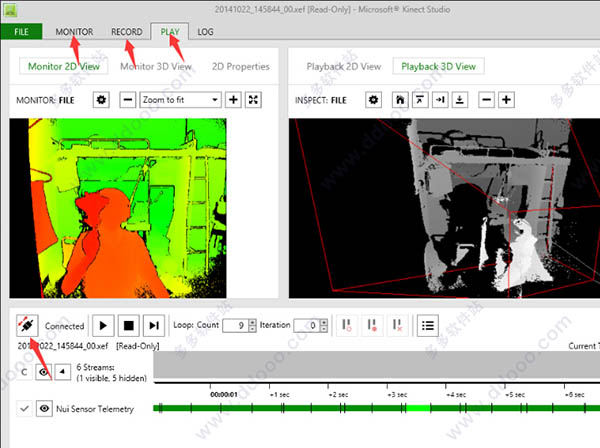The image size is (600, 448).
Task: Open the FILE menu
Action: coord(21,32)
